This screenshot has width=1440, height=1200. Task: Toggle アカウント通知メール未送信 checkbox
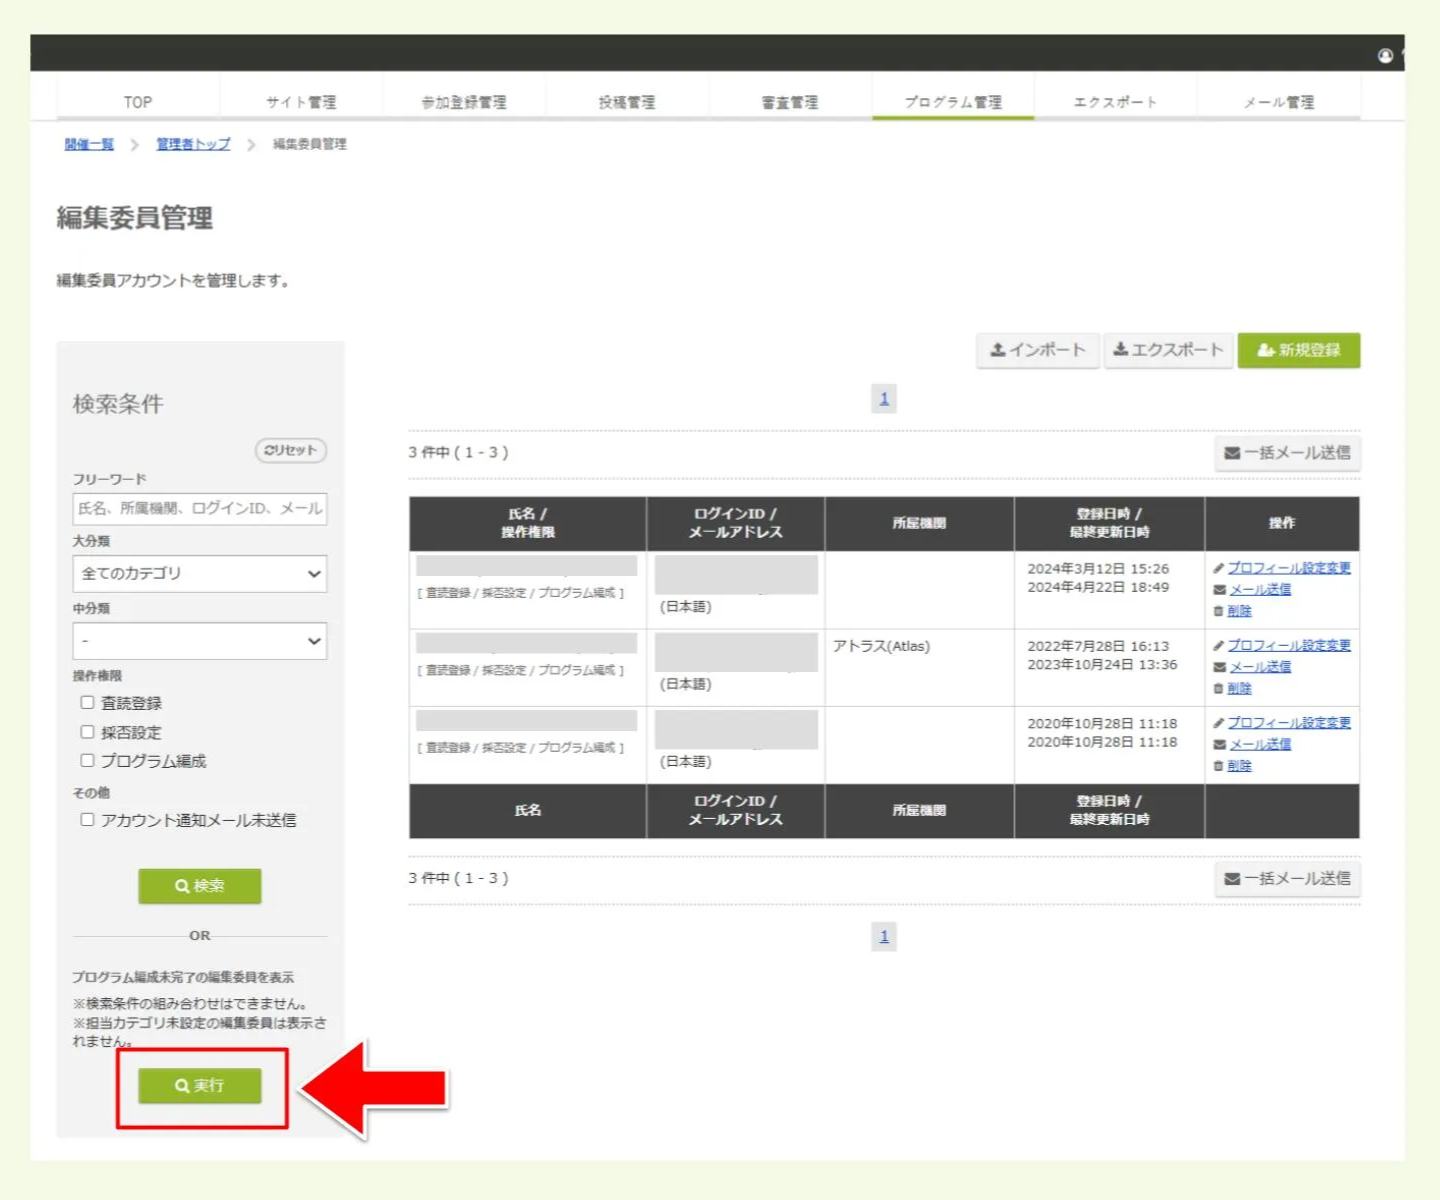[x=88, y=820]
